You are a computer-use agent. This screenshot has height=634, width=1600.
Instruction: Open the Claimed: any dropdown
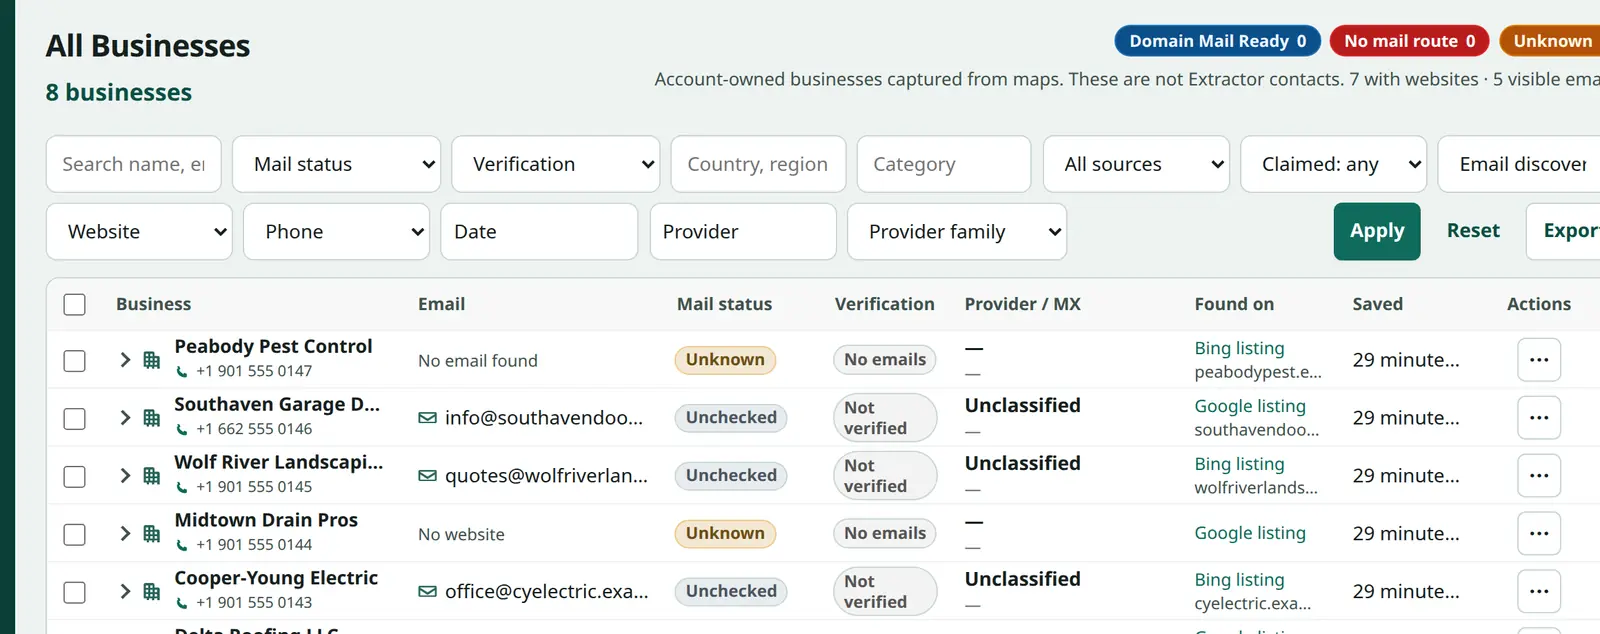point(1334,164)
